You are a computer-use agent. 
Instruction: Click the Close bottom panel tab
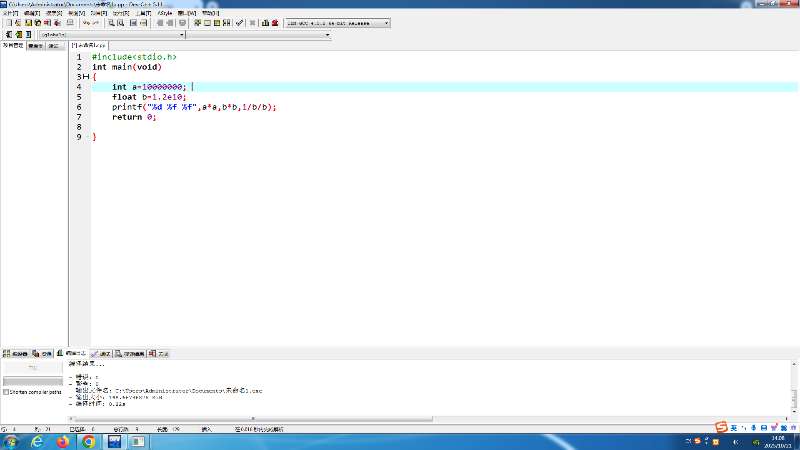[x=158, y=353]
